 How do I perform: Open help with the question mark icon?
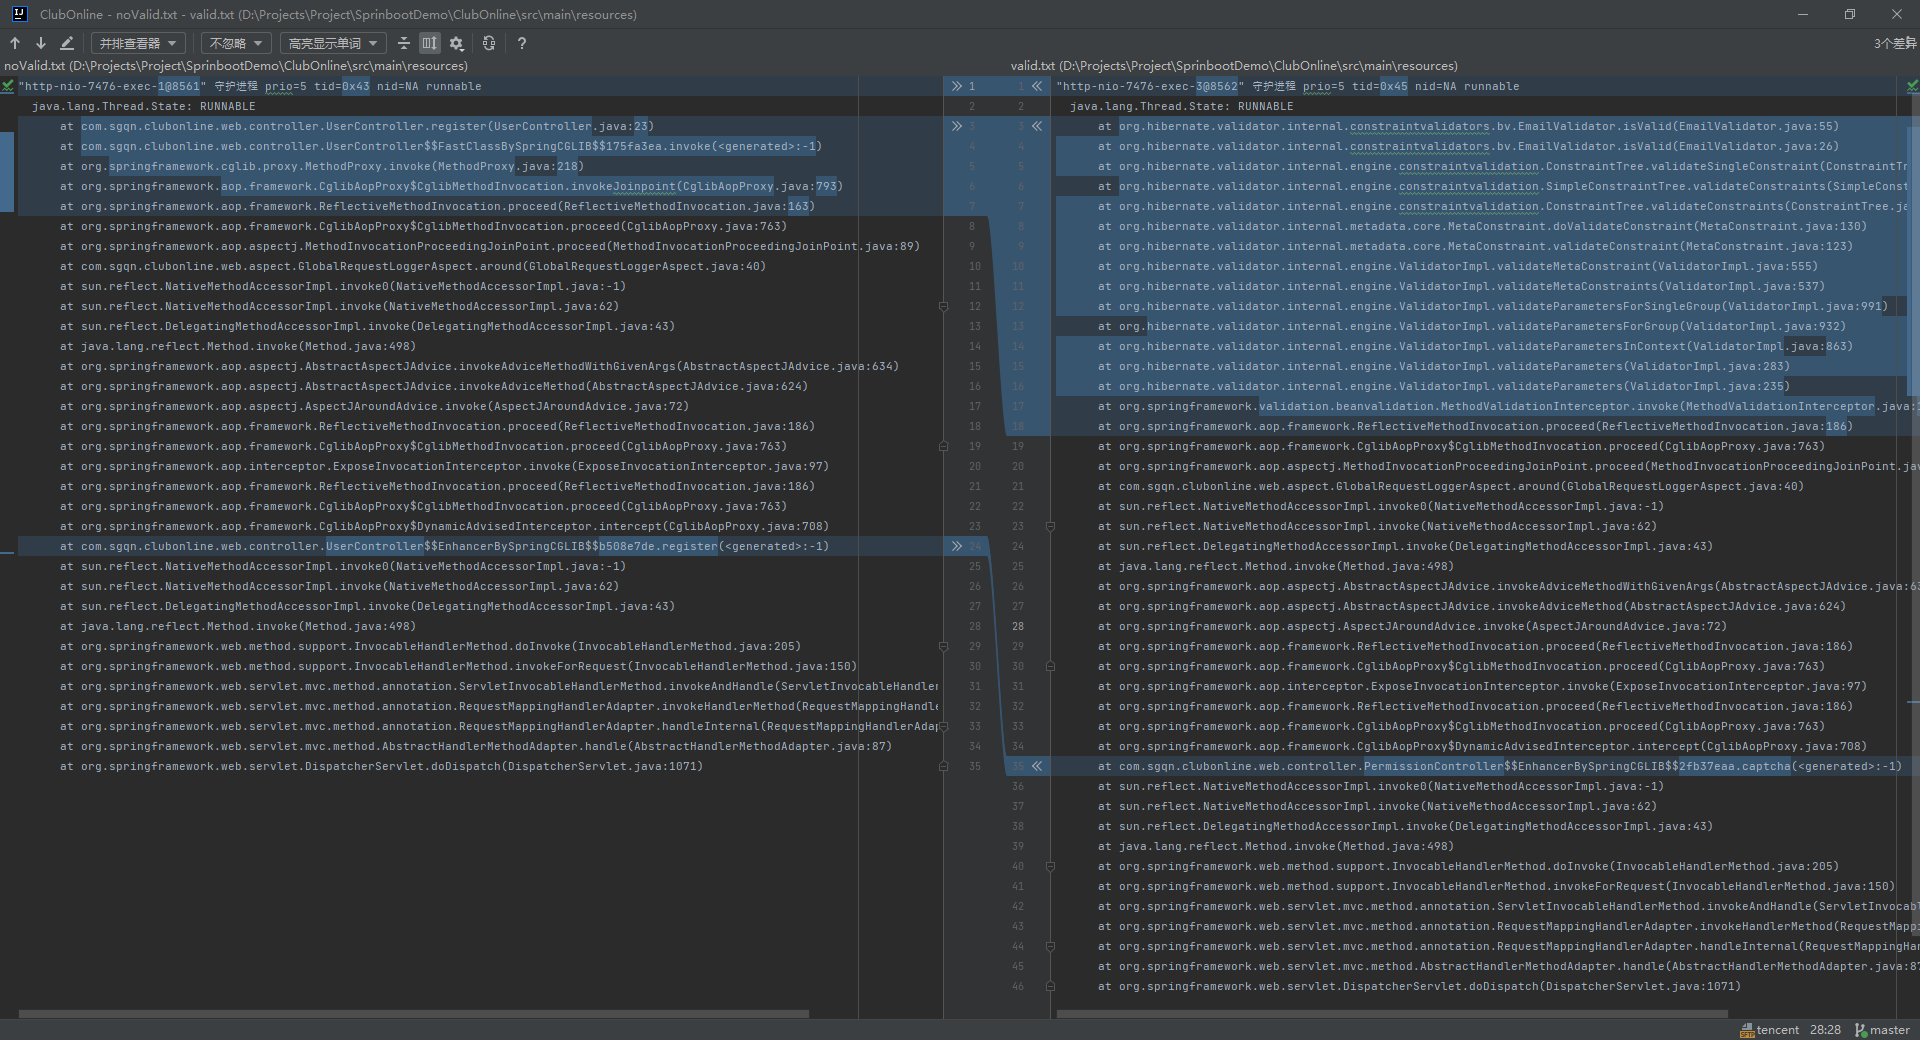tap(522, 43)
